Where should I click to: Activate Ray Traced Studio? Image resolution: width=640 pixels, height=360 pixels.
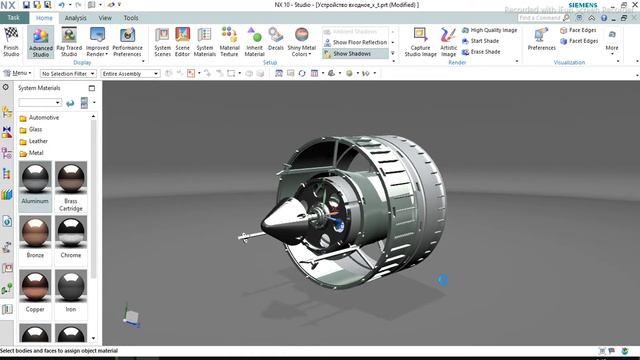69,42
